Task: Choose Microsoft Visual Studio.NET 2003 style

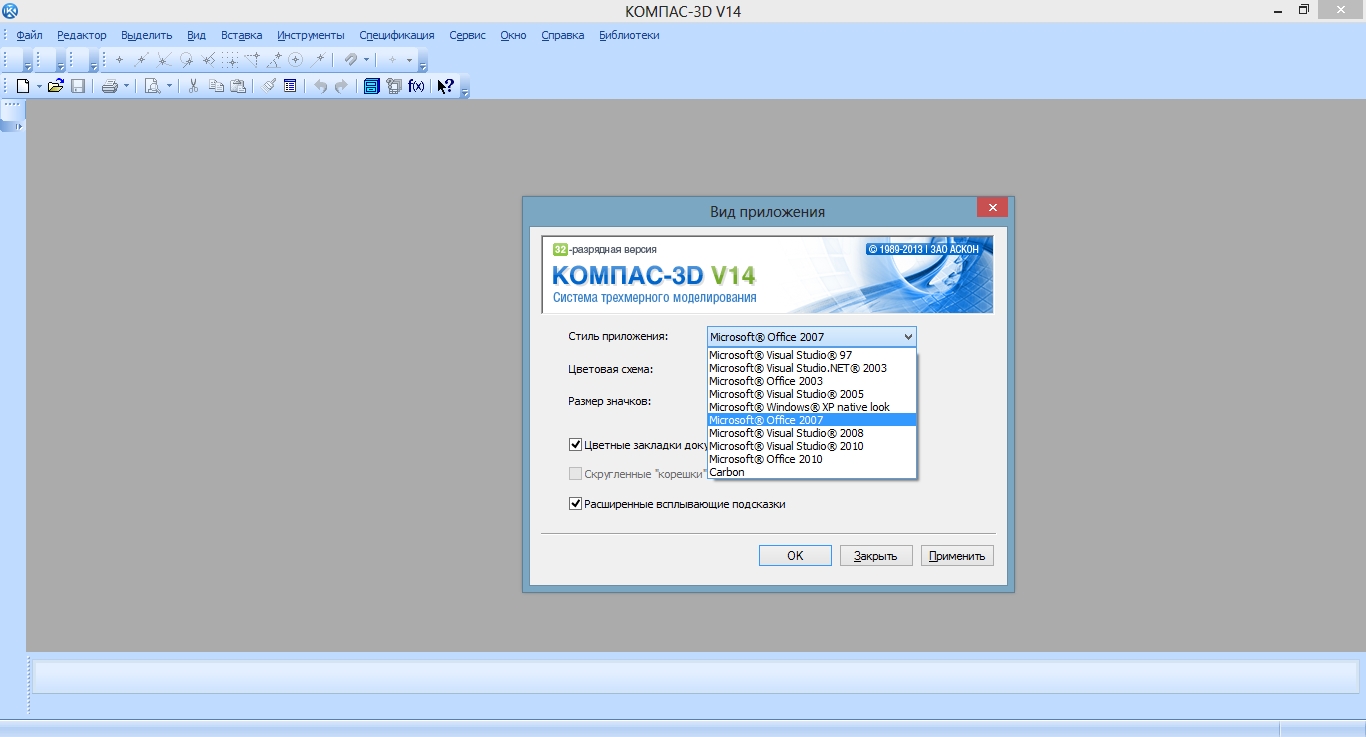Action: coord(811,368)
